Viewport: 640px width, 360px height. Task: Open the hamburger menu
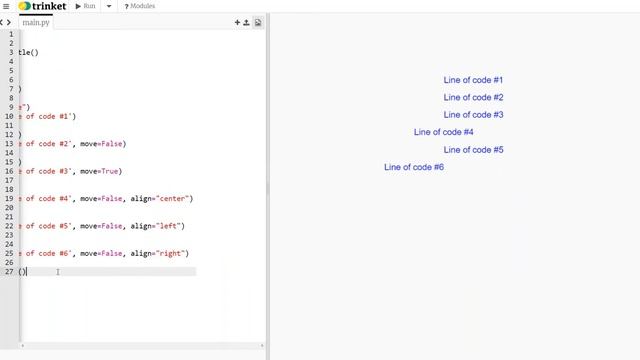(6, 6)
